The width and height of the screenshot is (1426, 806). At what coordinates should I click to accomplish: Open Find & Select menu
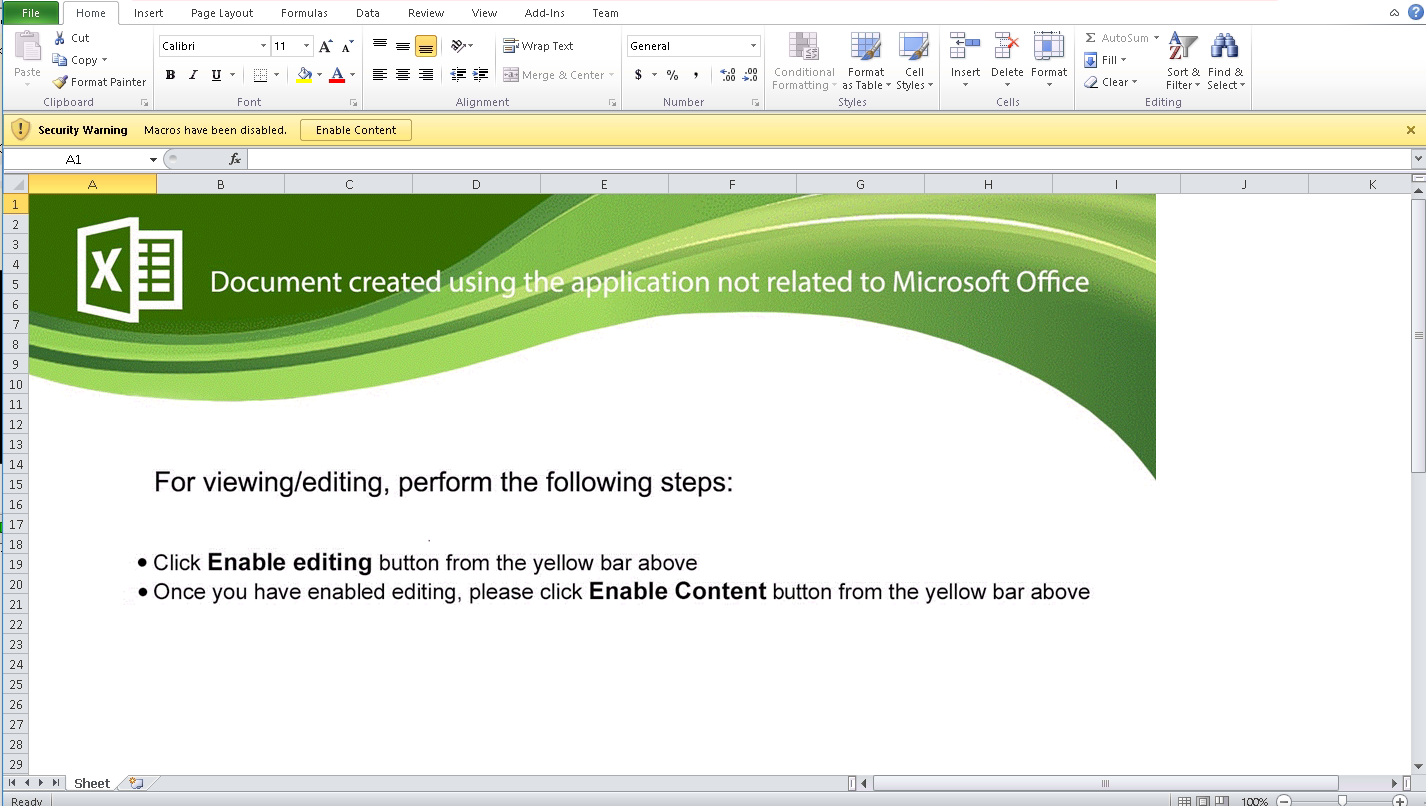1225,61
